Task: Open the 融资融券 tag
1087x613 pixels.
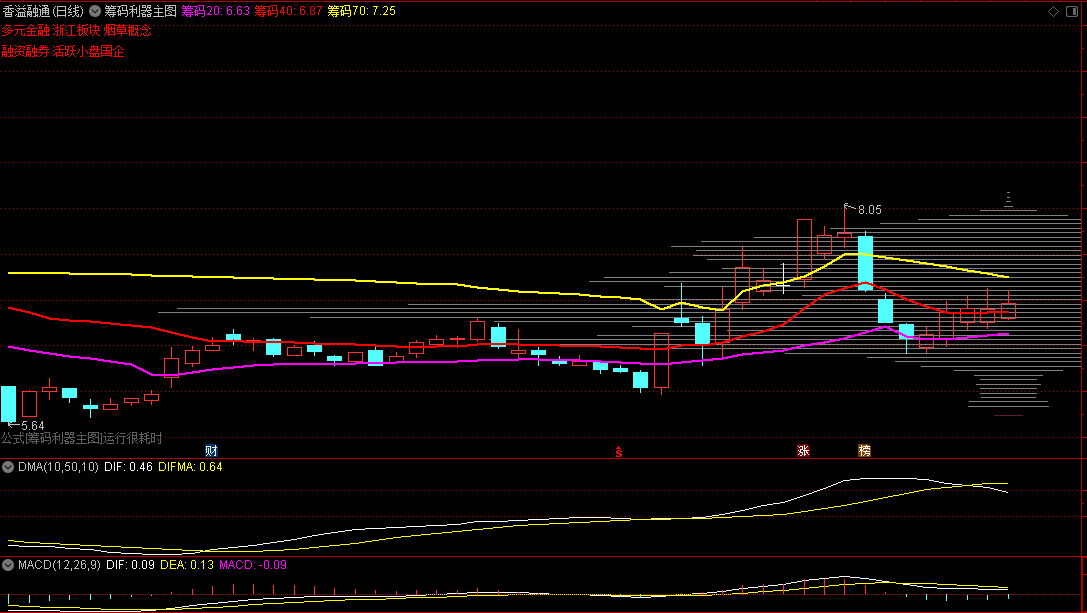Action: coord(26,51)
